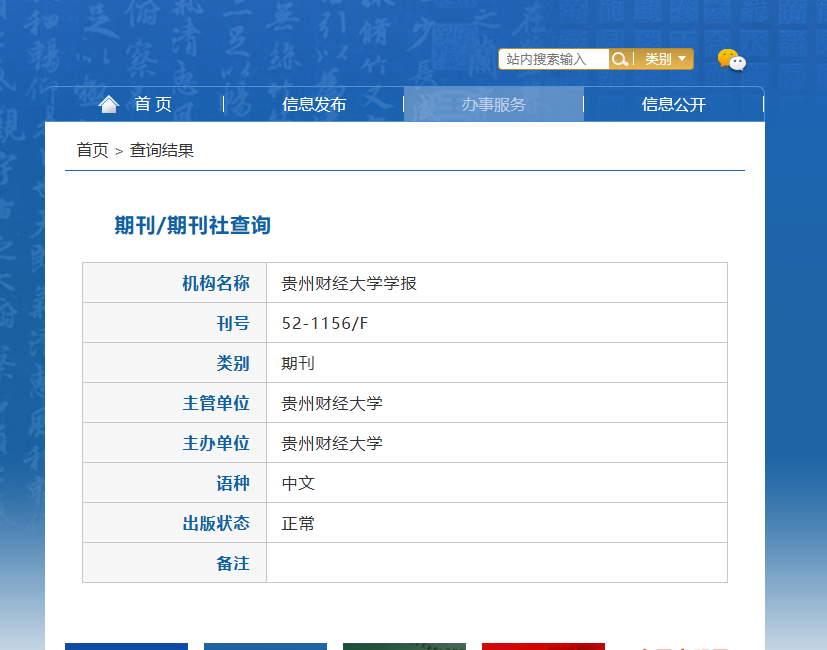
Task: Open the 信息公开 navigation menu
Action: point(674,104)
